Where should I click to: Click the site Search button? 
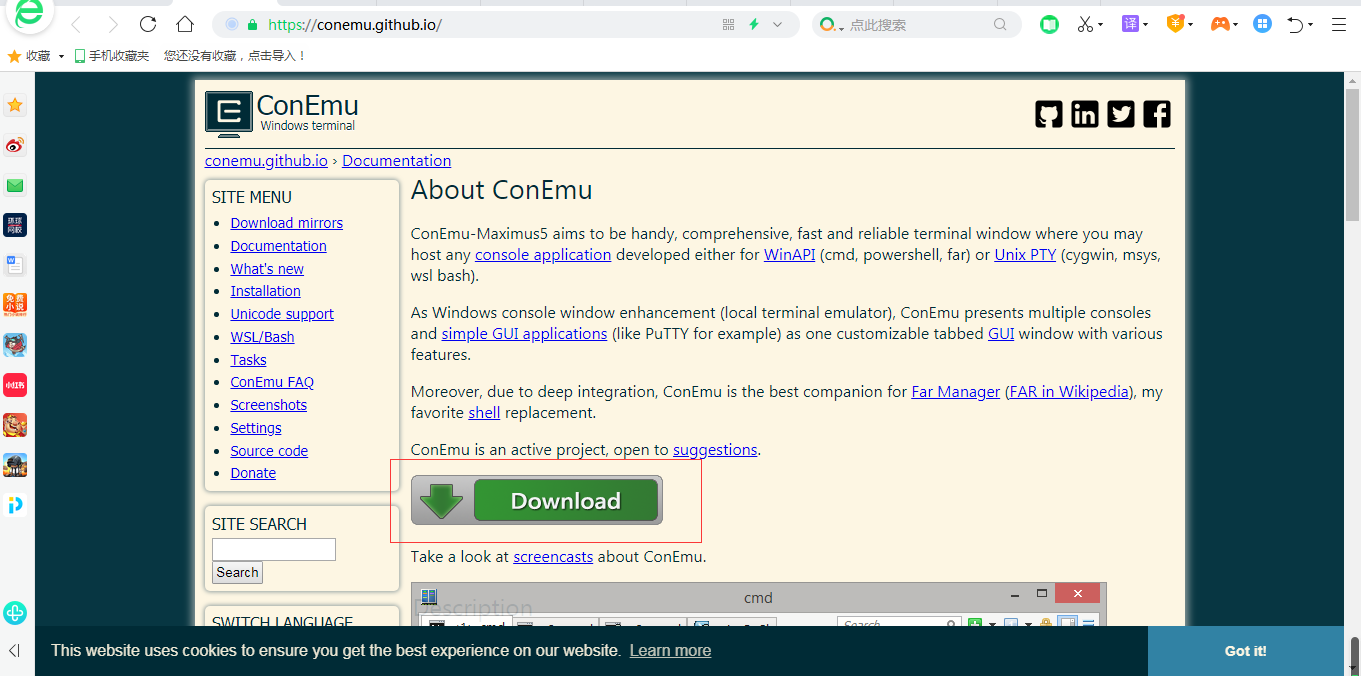237,573
